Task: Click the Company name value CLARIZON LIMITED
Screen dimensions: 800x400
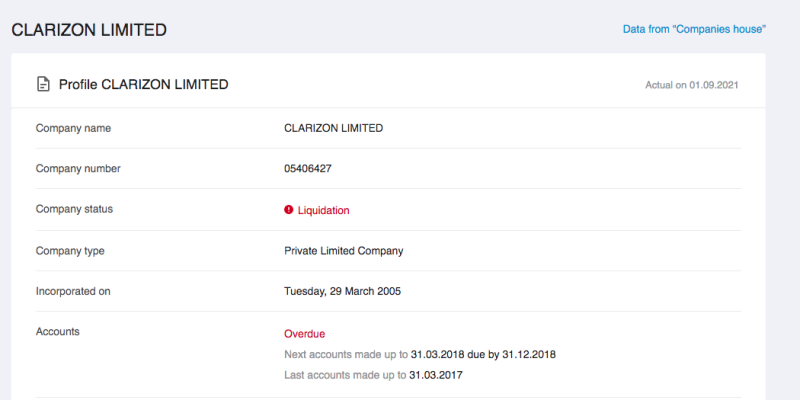Action: pos(334,129)
